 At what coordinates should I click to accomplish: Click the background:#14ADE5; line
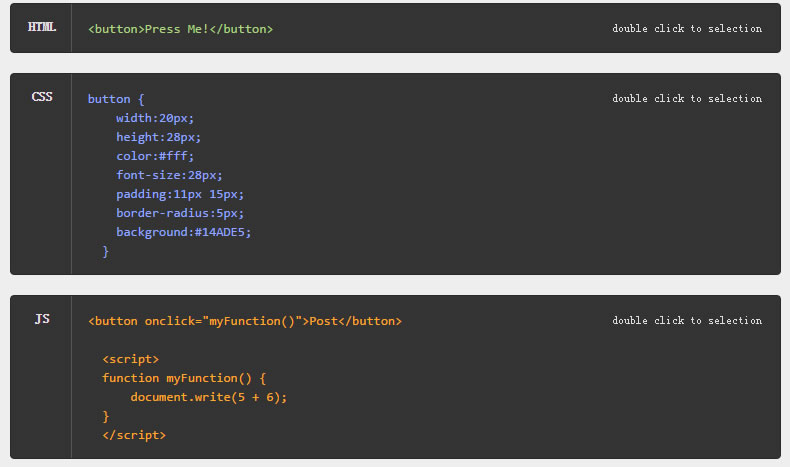tap(183, 232)
